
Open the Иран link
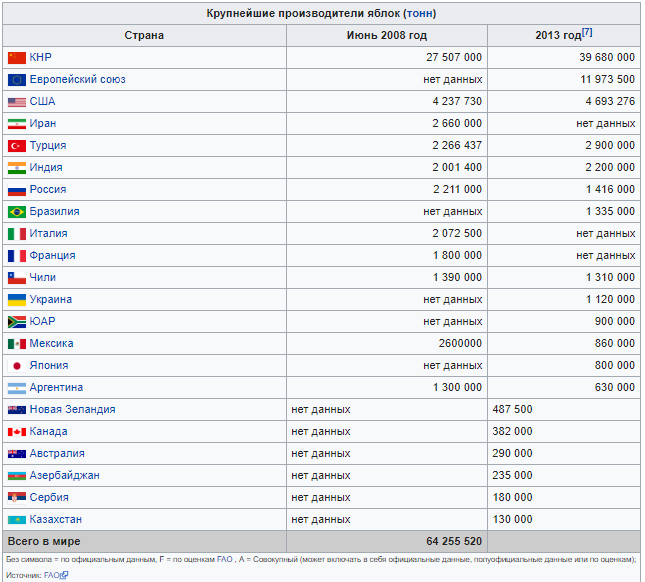43,124
